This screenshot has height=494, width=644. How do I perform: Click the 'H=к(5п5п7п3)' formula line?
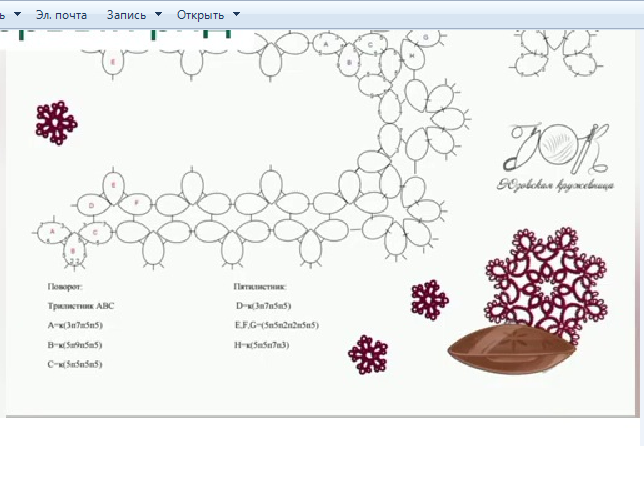[262, 345]
